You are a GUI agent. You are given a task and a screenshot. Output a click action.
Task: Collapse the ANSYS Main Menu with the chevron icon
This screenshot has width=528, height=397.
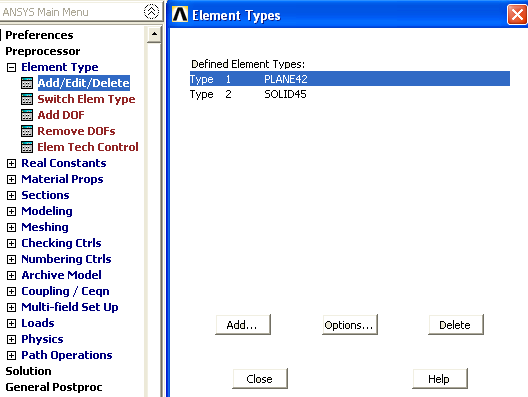tap(151, 12)
